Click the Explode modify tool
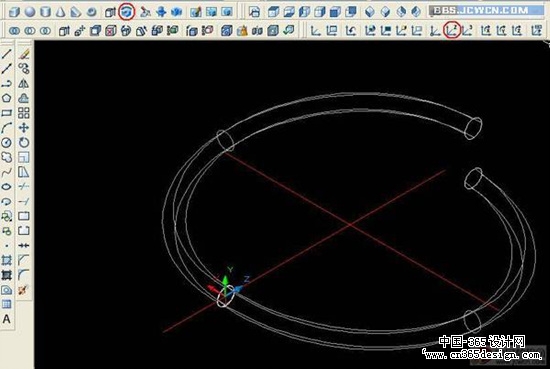Viewport: 550px width, 369px height. tap(23, 290)
